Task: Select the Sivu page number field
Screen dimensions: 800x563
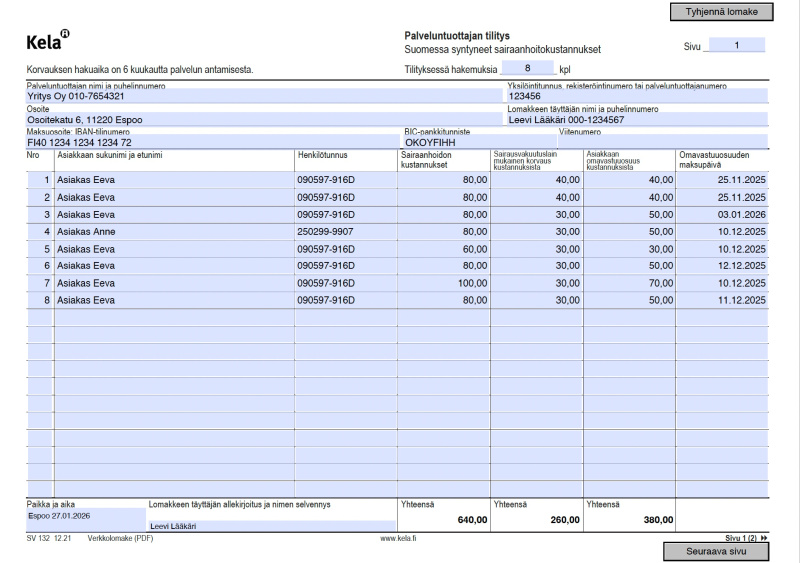Action: (x=735, y=45)
